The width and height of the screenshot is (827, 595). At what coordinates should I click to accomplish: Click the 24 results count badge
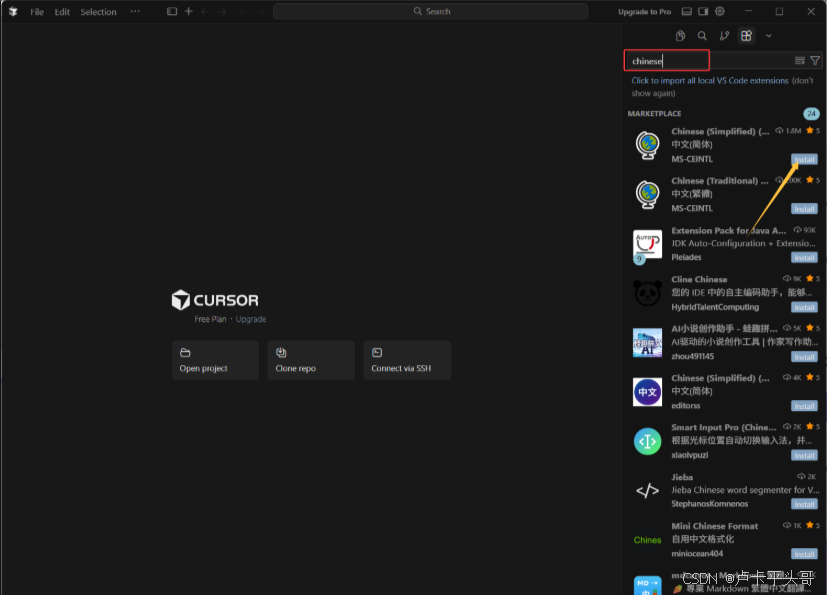pos(811,113)
